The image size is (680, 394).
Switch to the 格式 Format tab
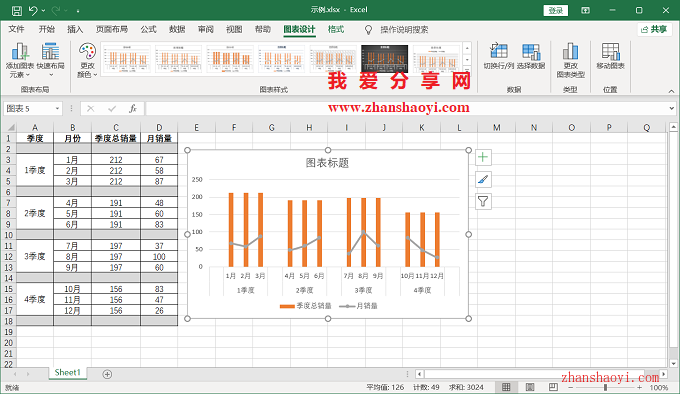(336, 29)
